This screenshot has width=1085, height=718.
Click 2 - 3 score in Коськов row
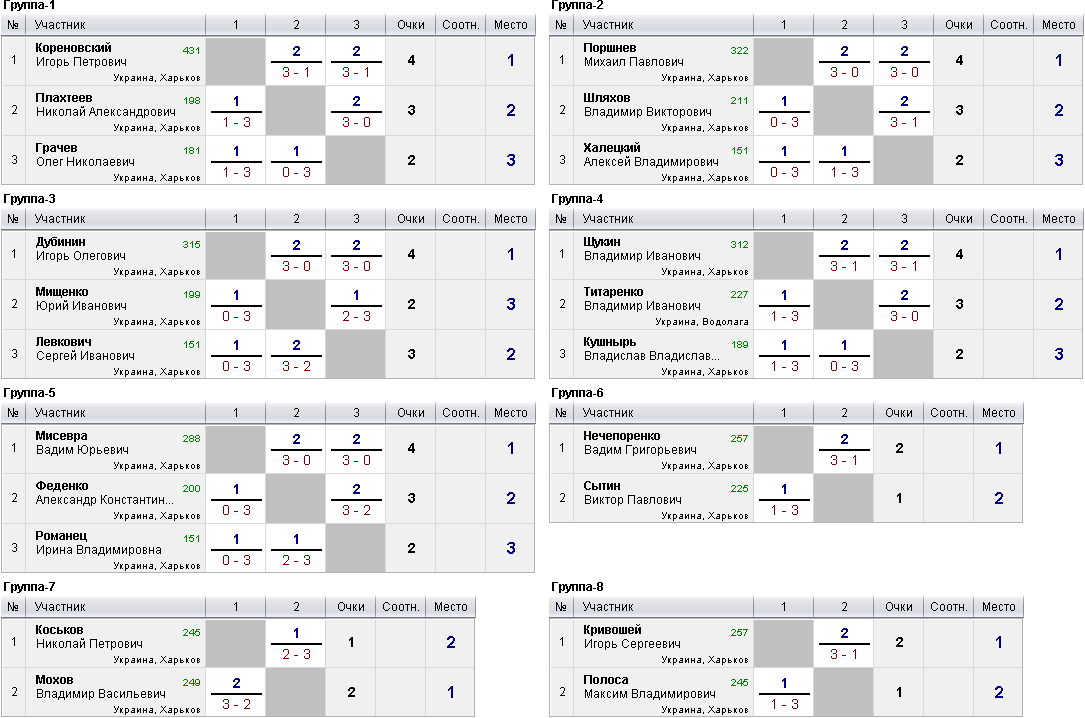(296, 654)
